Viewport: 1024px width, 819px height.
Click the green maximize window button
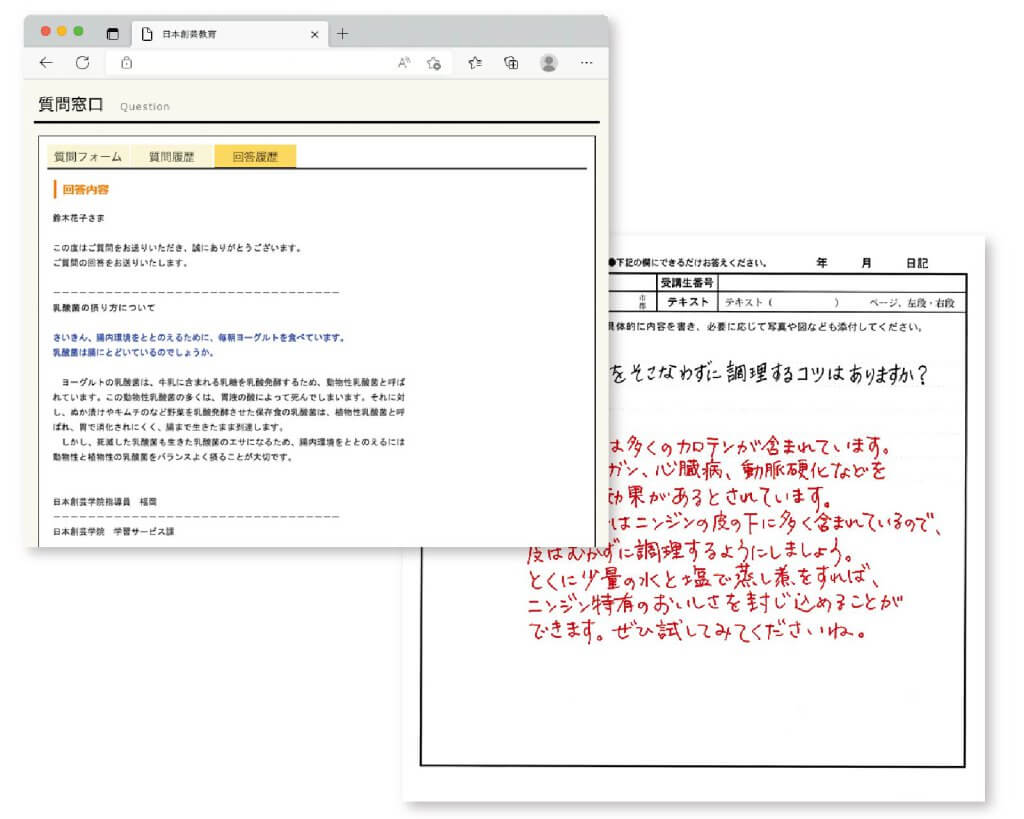click(x=79, y=31)
